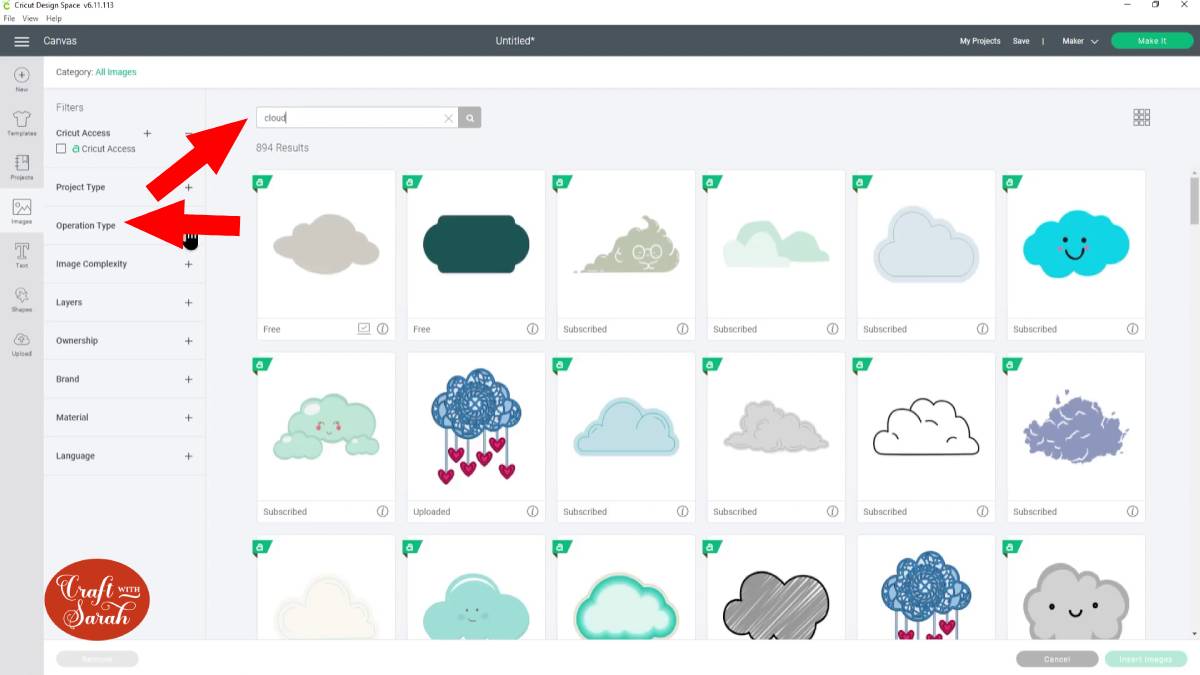Open the Shapes tool icon
Viewport: 1200px width, 675px height.
tap(22, 299)
